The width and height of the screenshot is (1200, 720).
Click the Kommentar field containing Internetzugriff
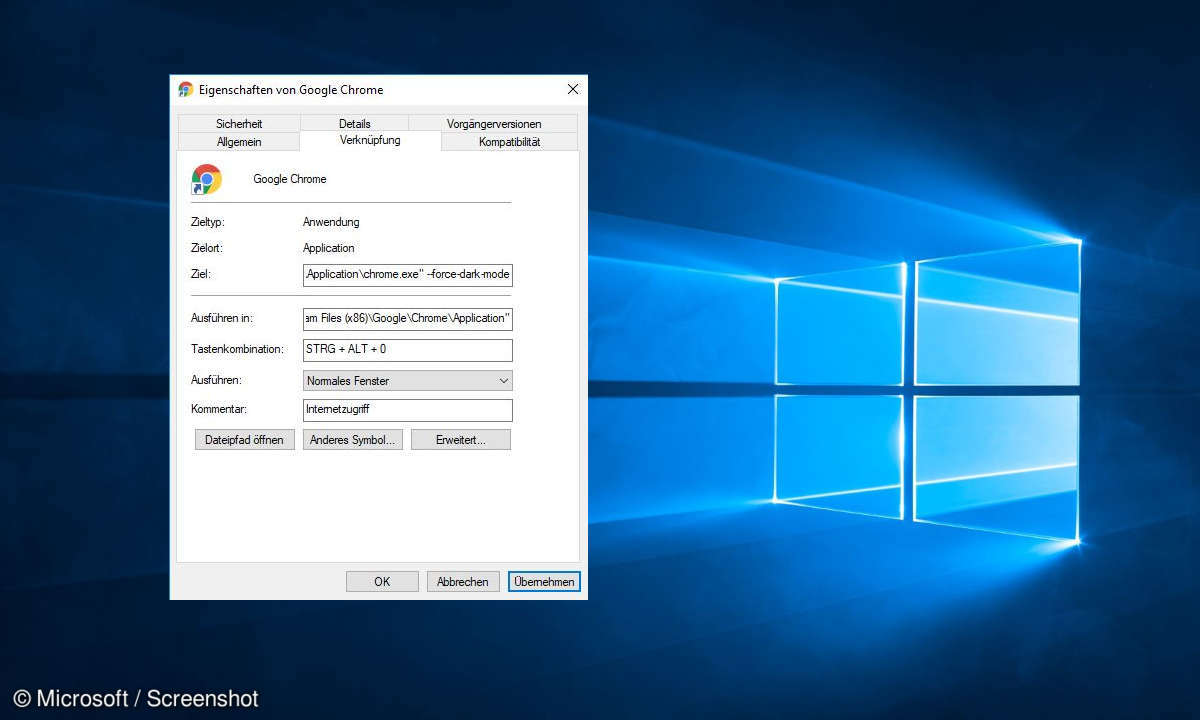(x=408, y=410)
